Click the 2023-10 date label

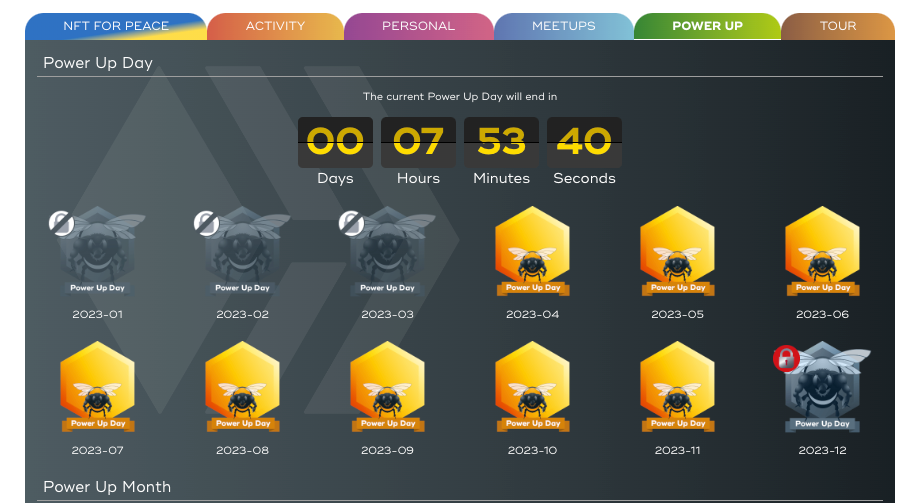coord(533,451)
